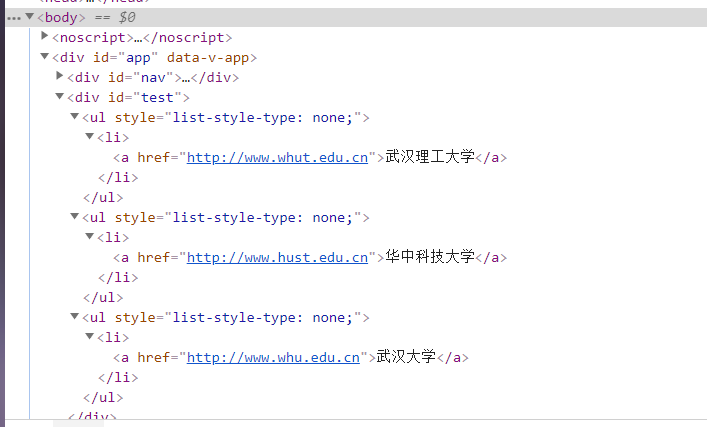Viewport: 707px width, 427px height.
Task: Select the body tag text
Action: point(61,18)
